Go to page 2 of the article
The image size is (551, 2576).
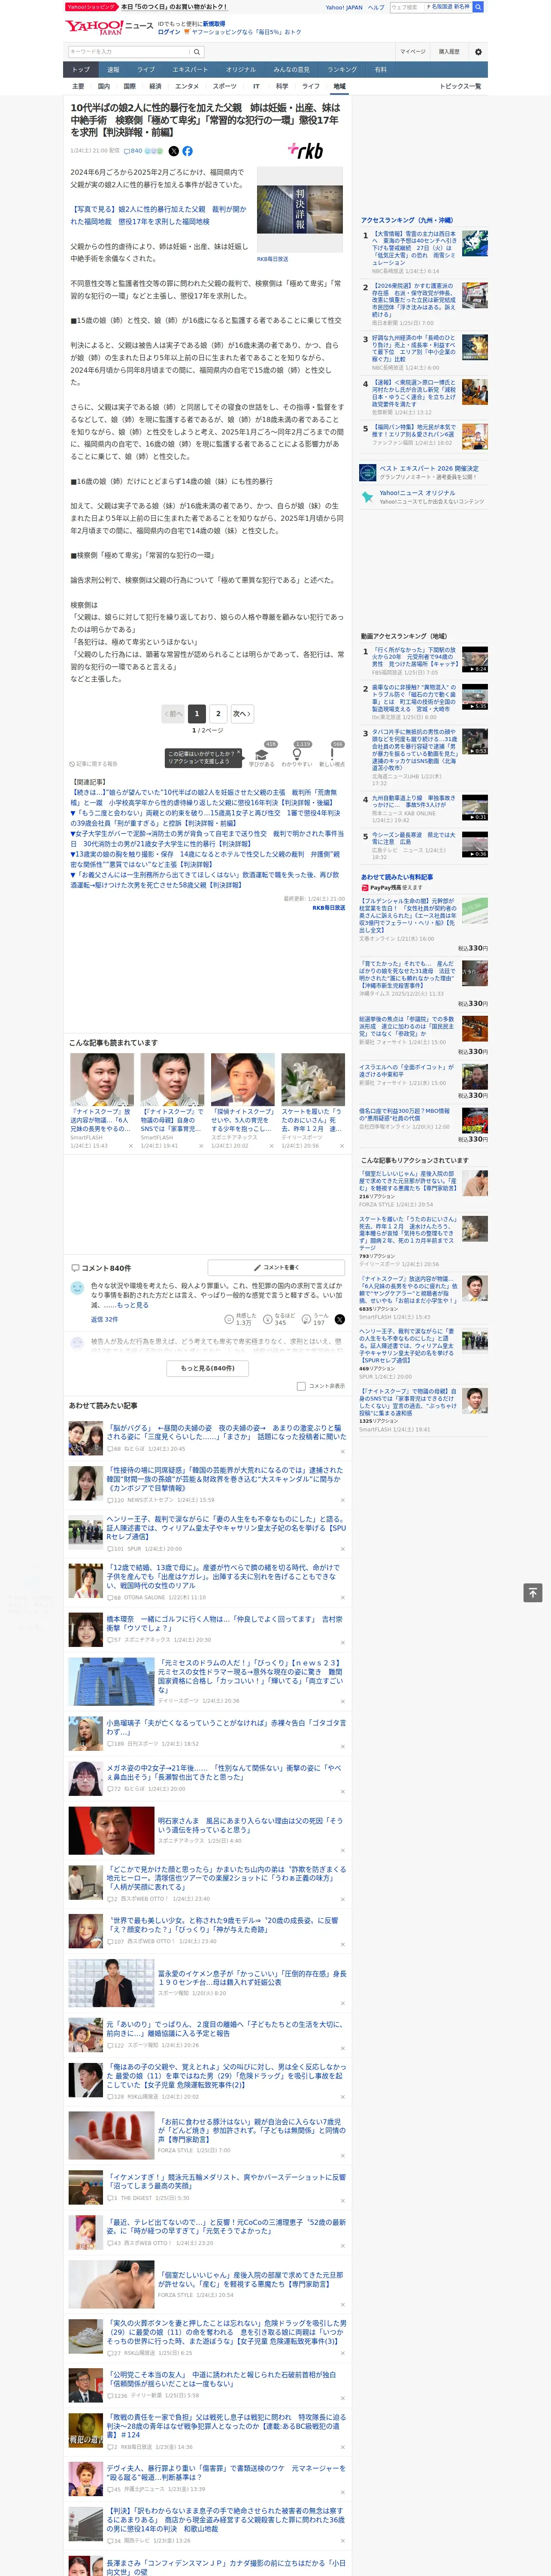(x=218, y=714)
